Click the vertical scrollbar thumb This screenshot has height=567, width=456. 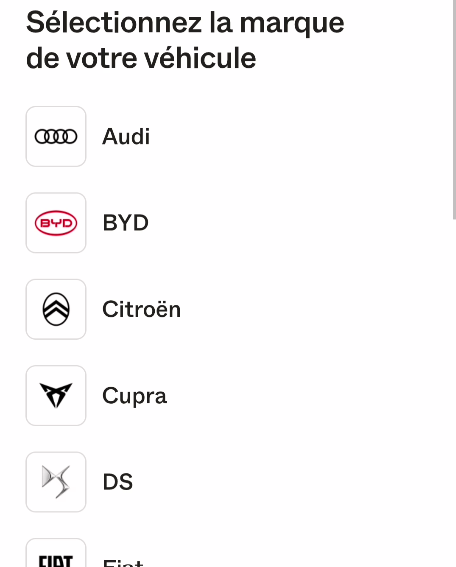click(454, 109)
